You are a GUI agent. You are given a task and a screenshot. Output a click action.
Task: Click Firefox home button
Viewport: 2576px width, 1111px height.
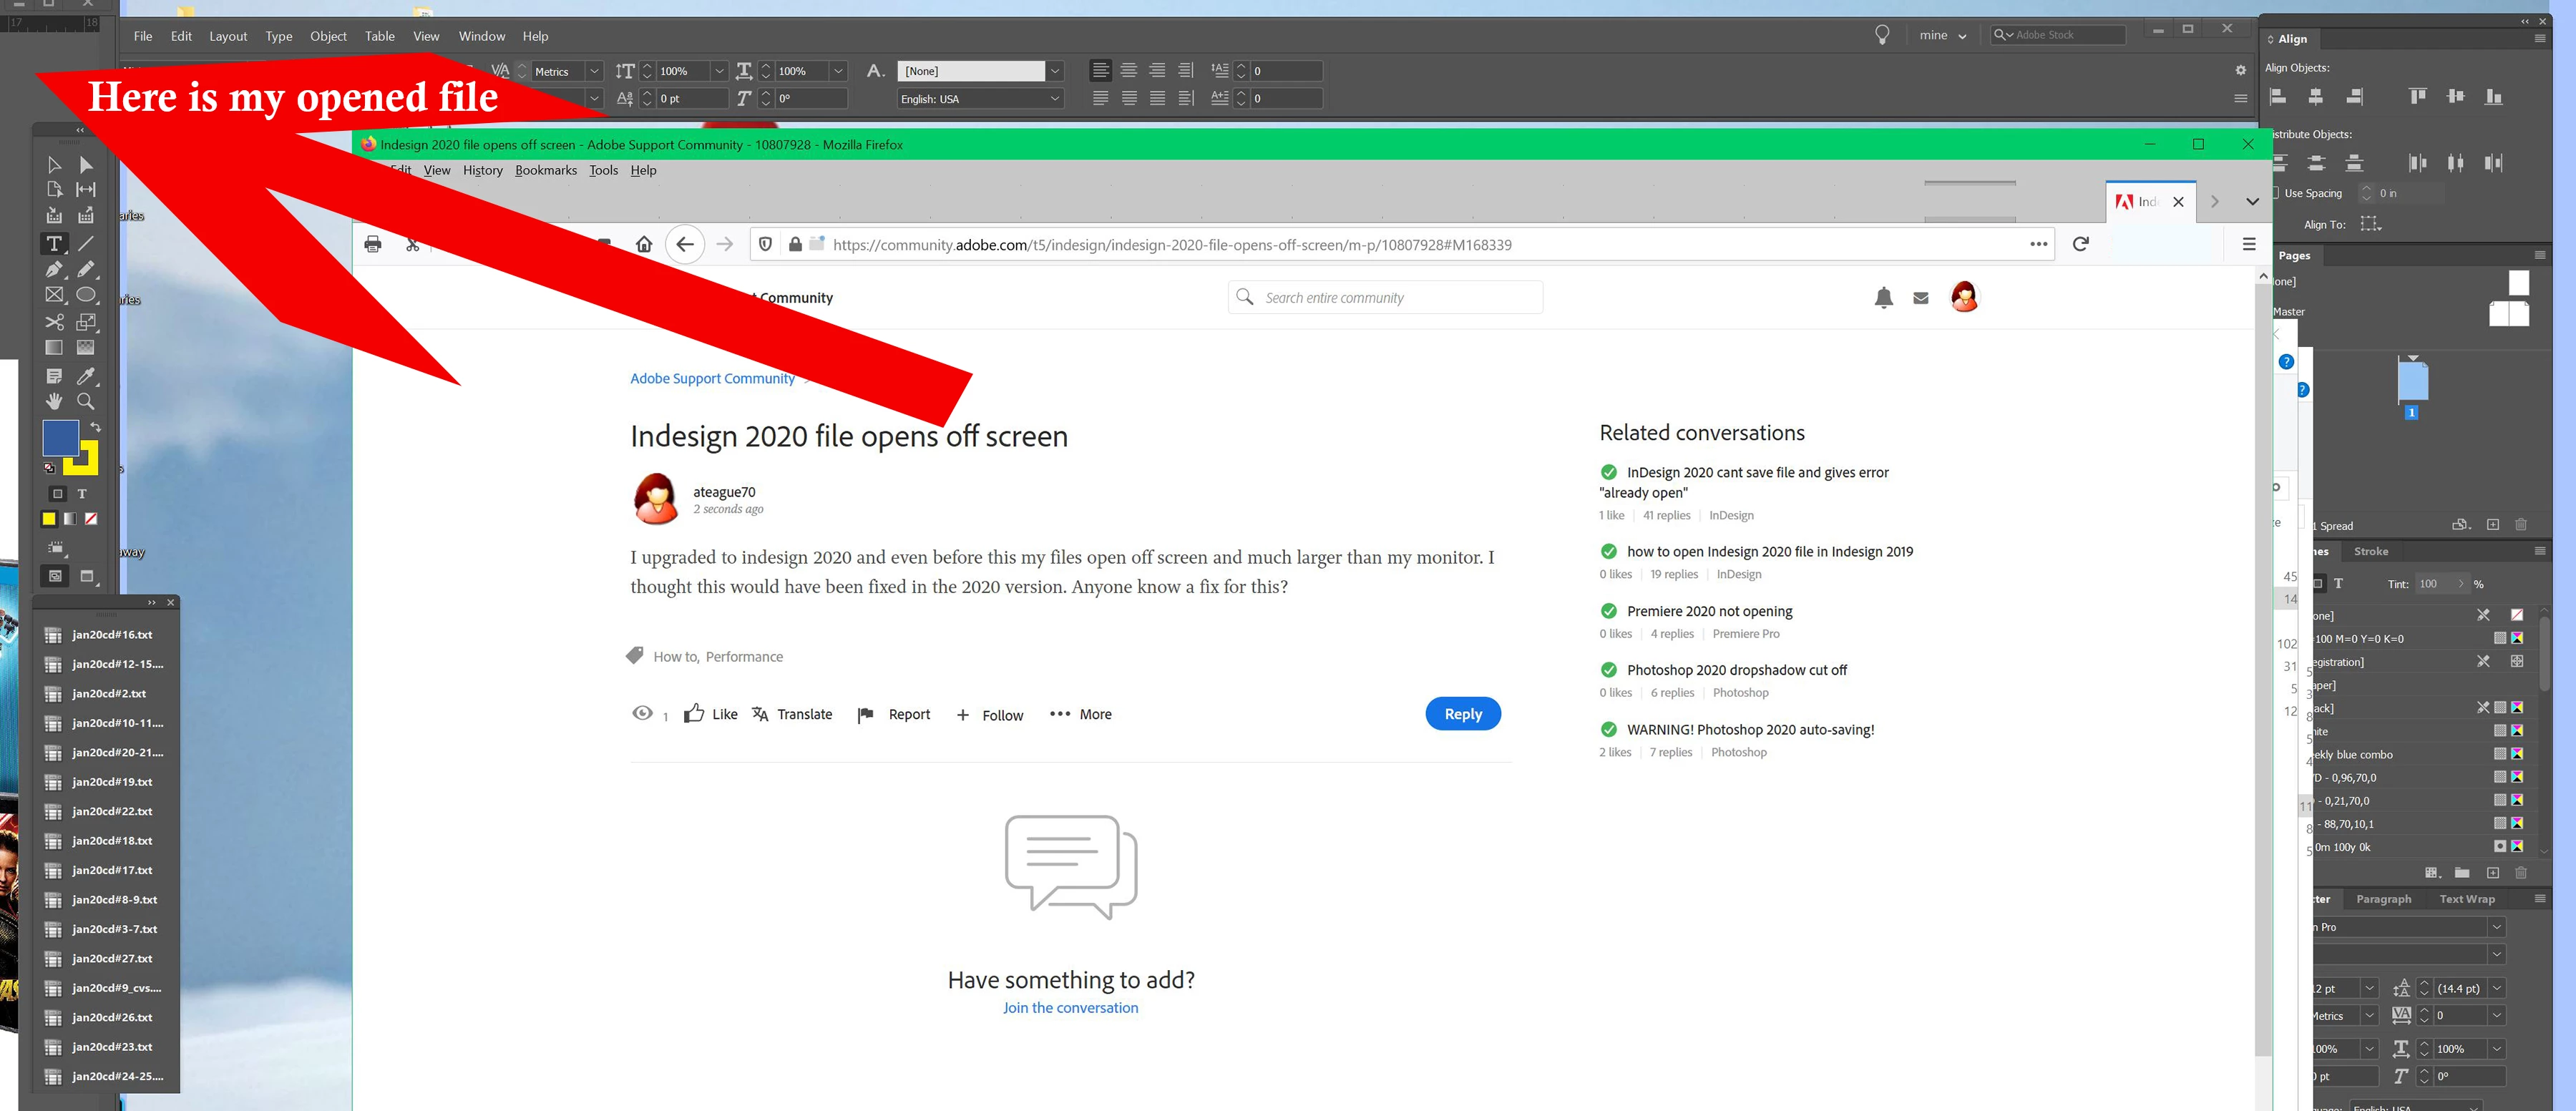644,244
